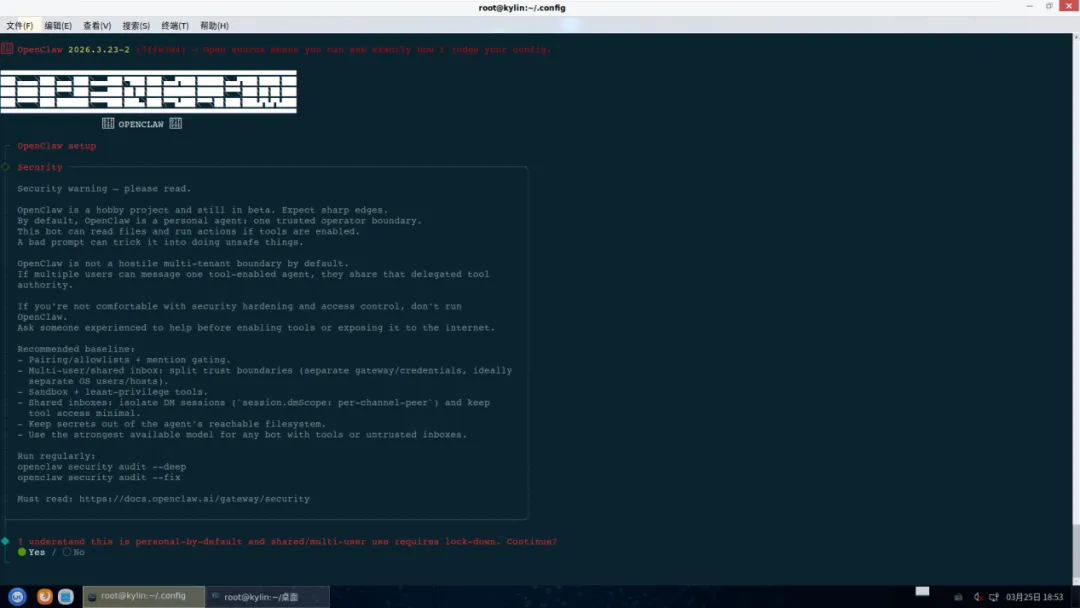Click the window title root@kylin:~/.config
Screen dimensions: 1080x608
coord(522,8)
